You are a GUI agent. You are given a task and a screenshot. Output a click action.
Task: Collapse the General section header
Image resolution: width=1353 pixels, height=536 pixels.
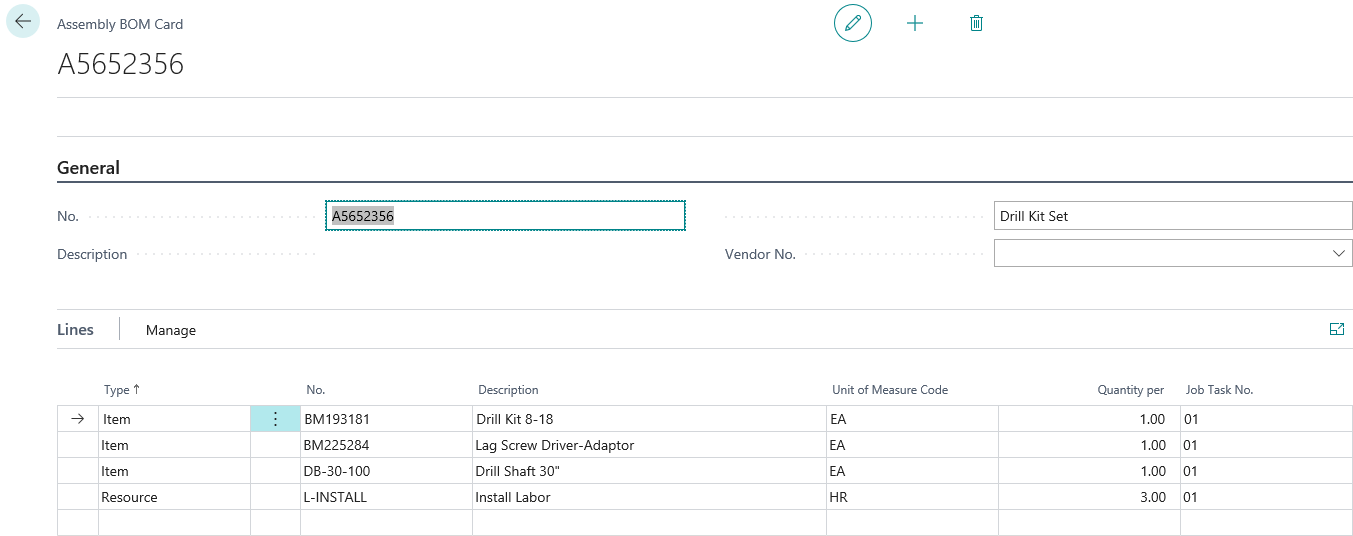pyautogui.click(x=88, y=168)
